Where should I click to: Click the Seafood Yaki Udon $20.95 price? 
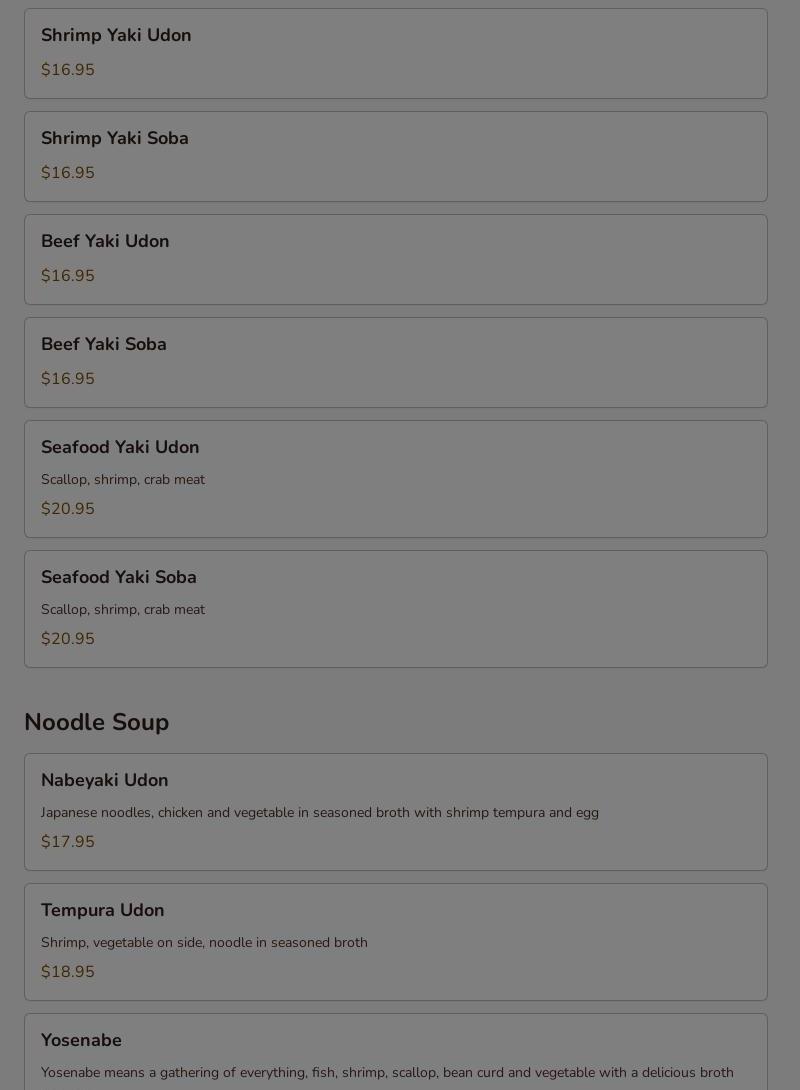click(67, 508)
